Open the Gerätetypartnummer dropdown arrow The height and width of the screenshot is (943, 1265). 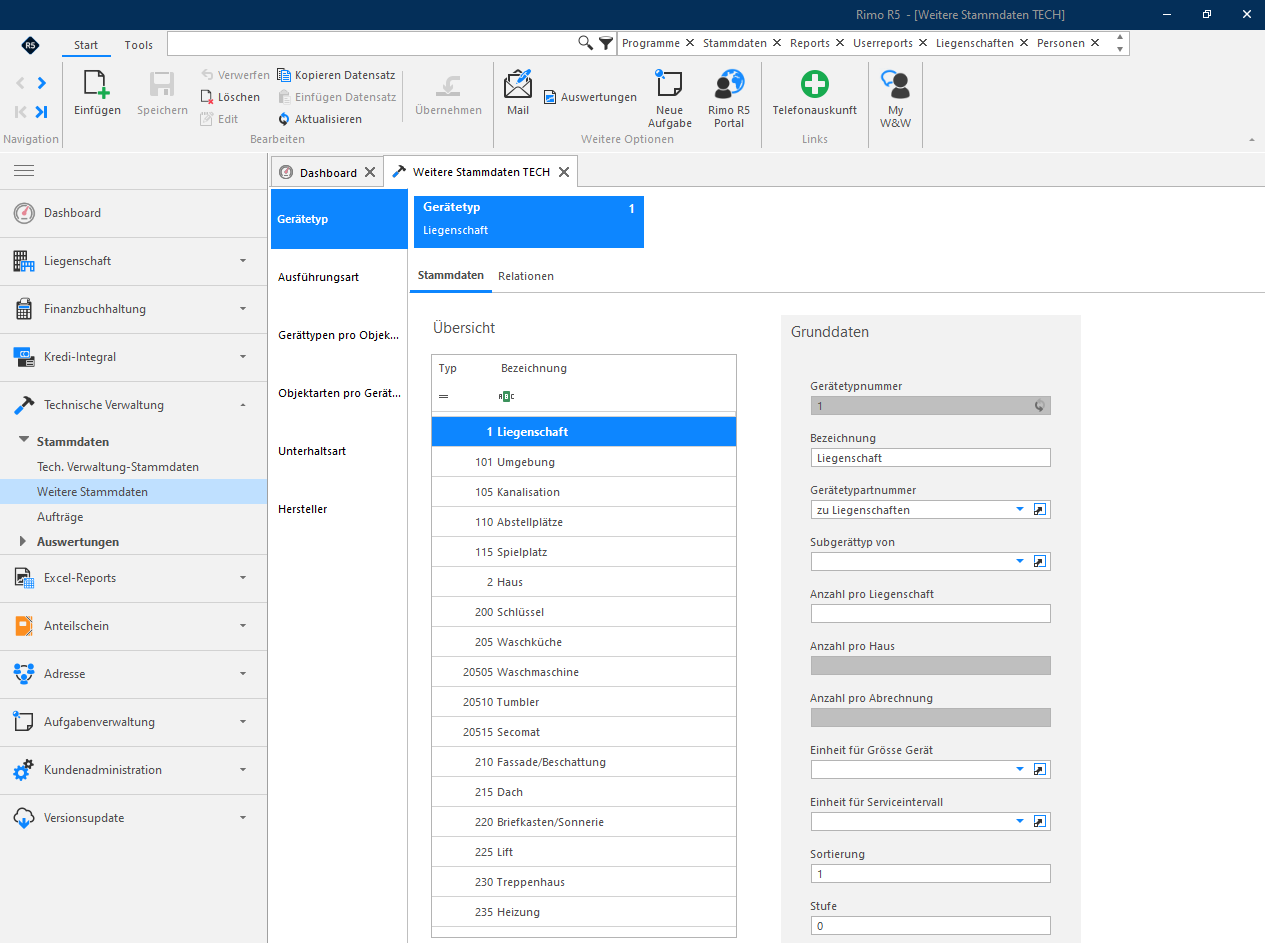(x=1020, y=510)
